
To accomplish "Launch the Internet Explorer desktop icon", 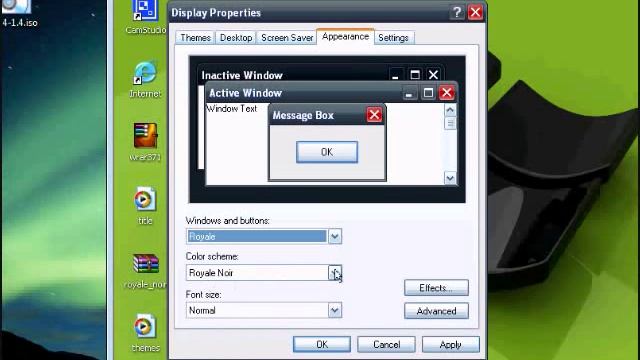I will coord(145,80).
